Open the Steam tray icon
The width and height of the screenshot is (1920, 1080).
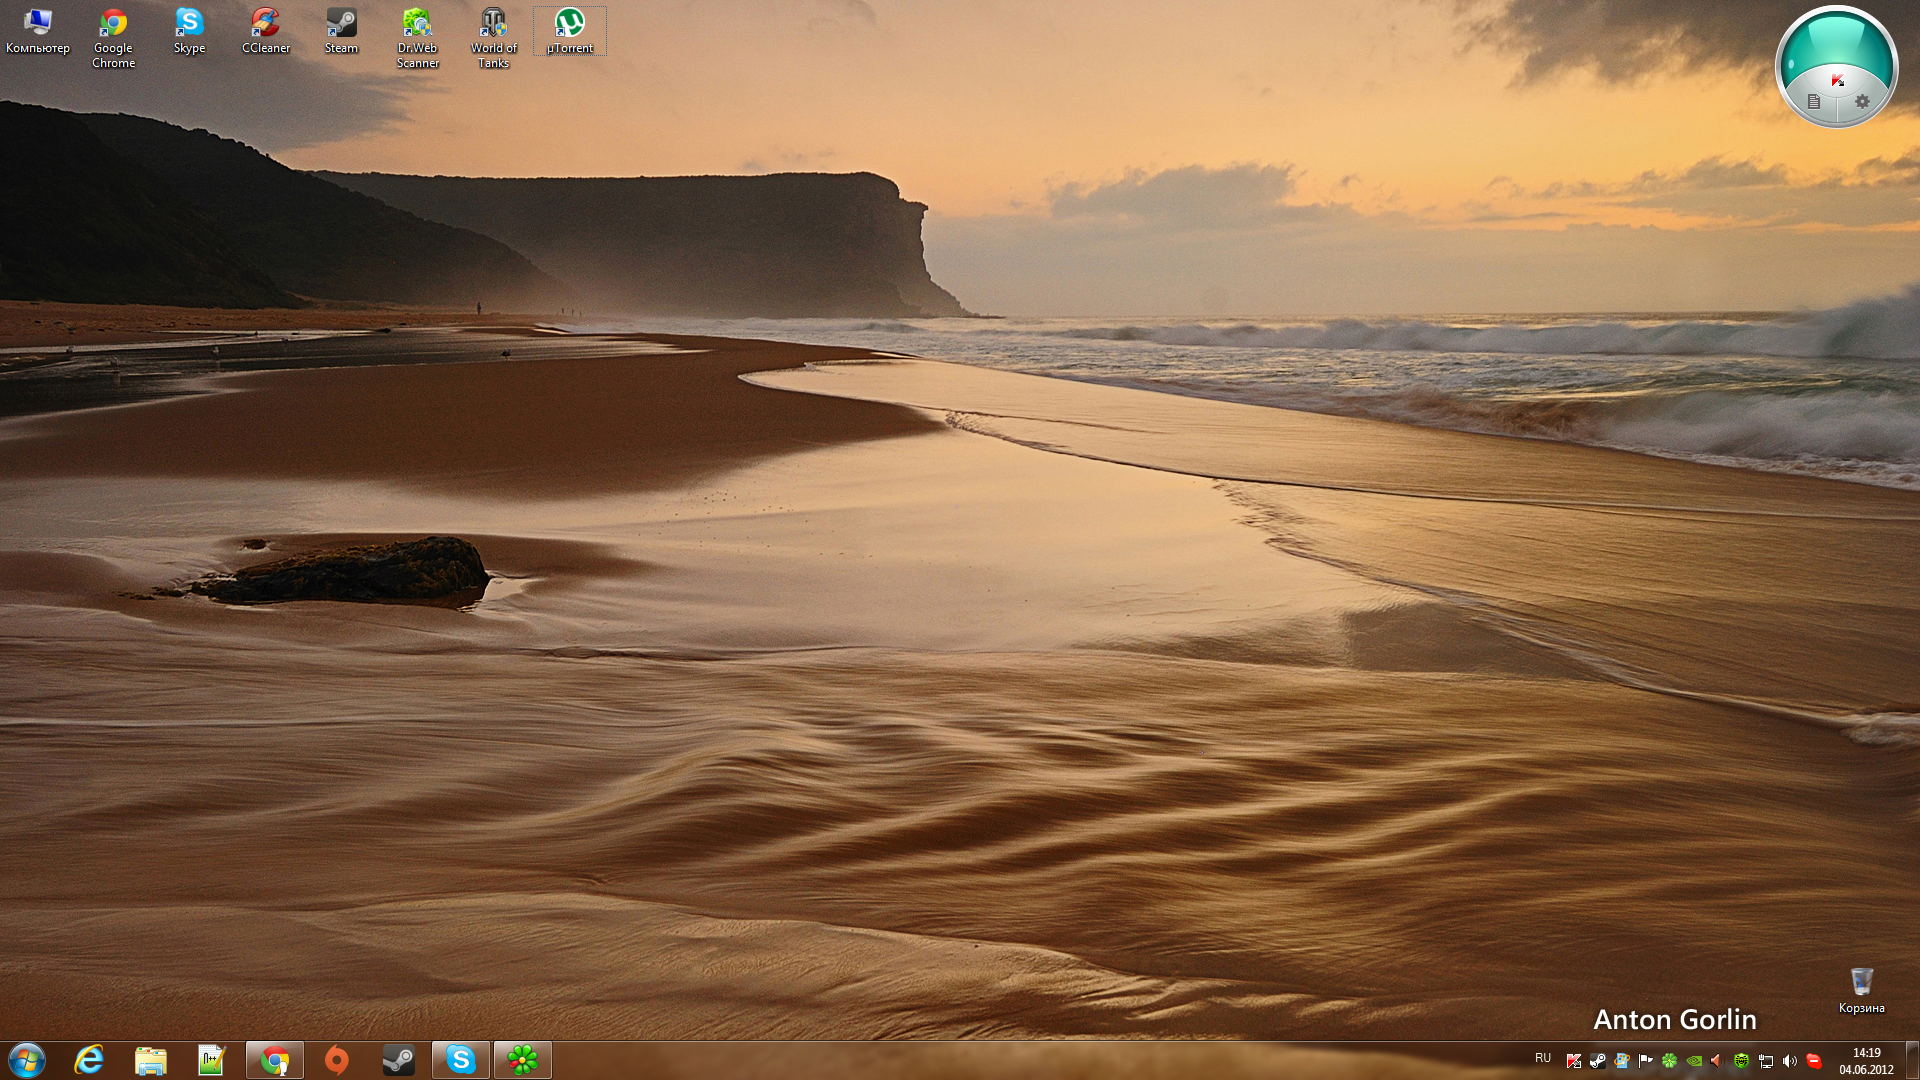pyautogui.click(x=1598, y=1061)
